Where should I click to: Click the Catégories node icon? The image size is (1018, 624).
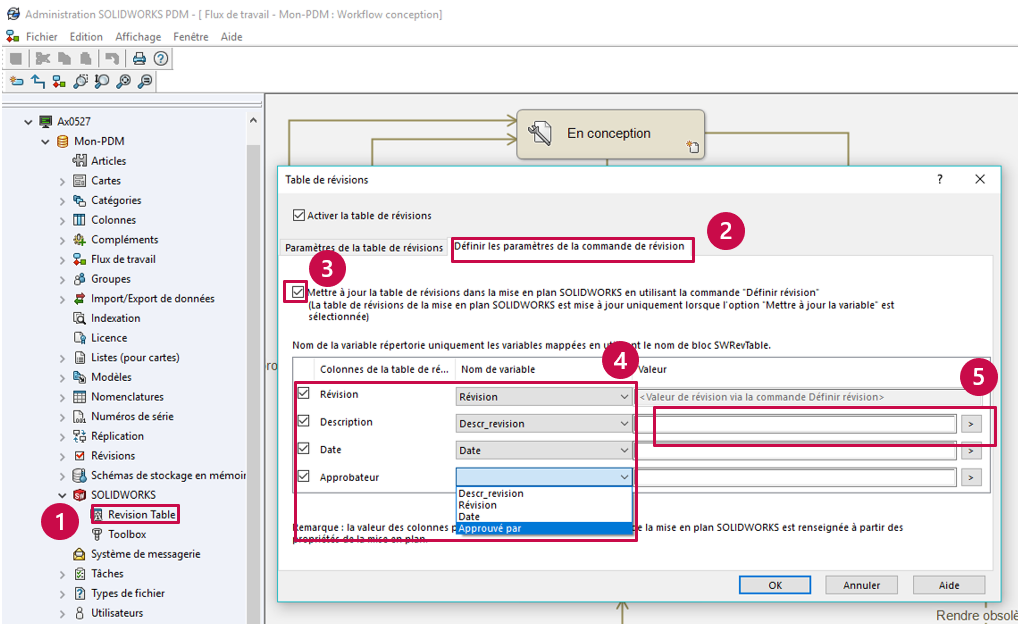79,200
